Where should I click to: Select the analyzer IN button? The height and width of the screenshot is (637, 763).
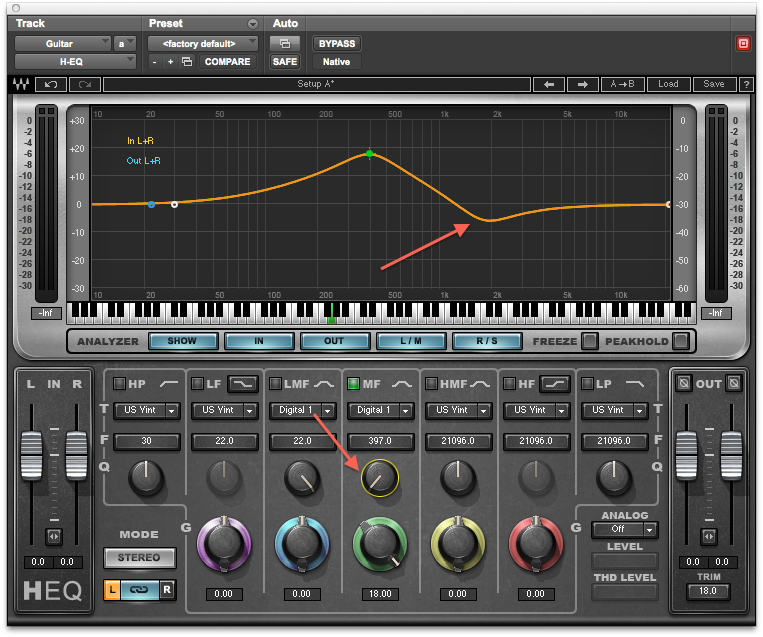coord(259,341)
